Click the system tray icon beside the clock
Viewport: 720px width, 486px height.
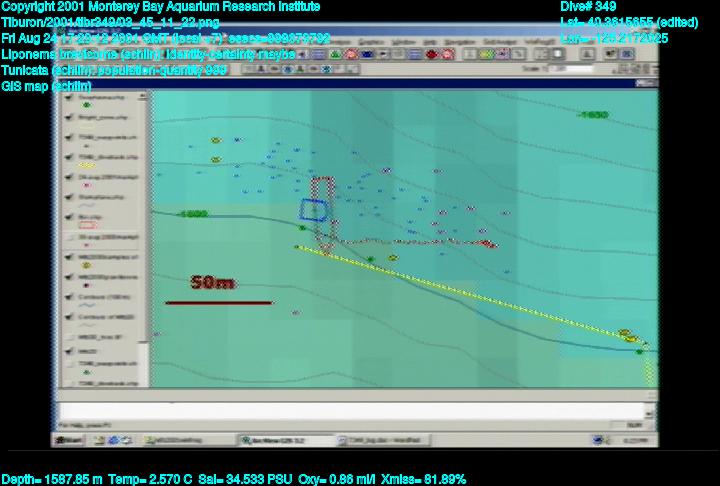point(597,440)
